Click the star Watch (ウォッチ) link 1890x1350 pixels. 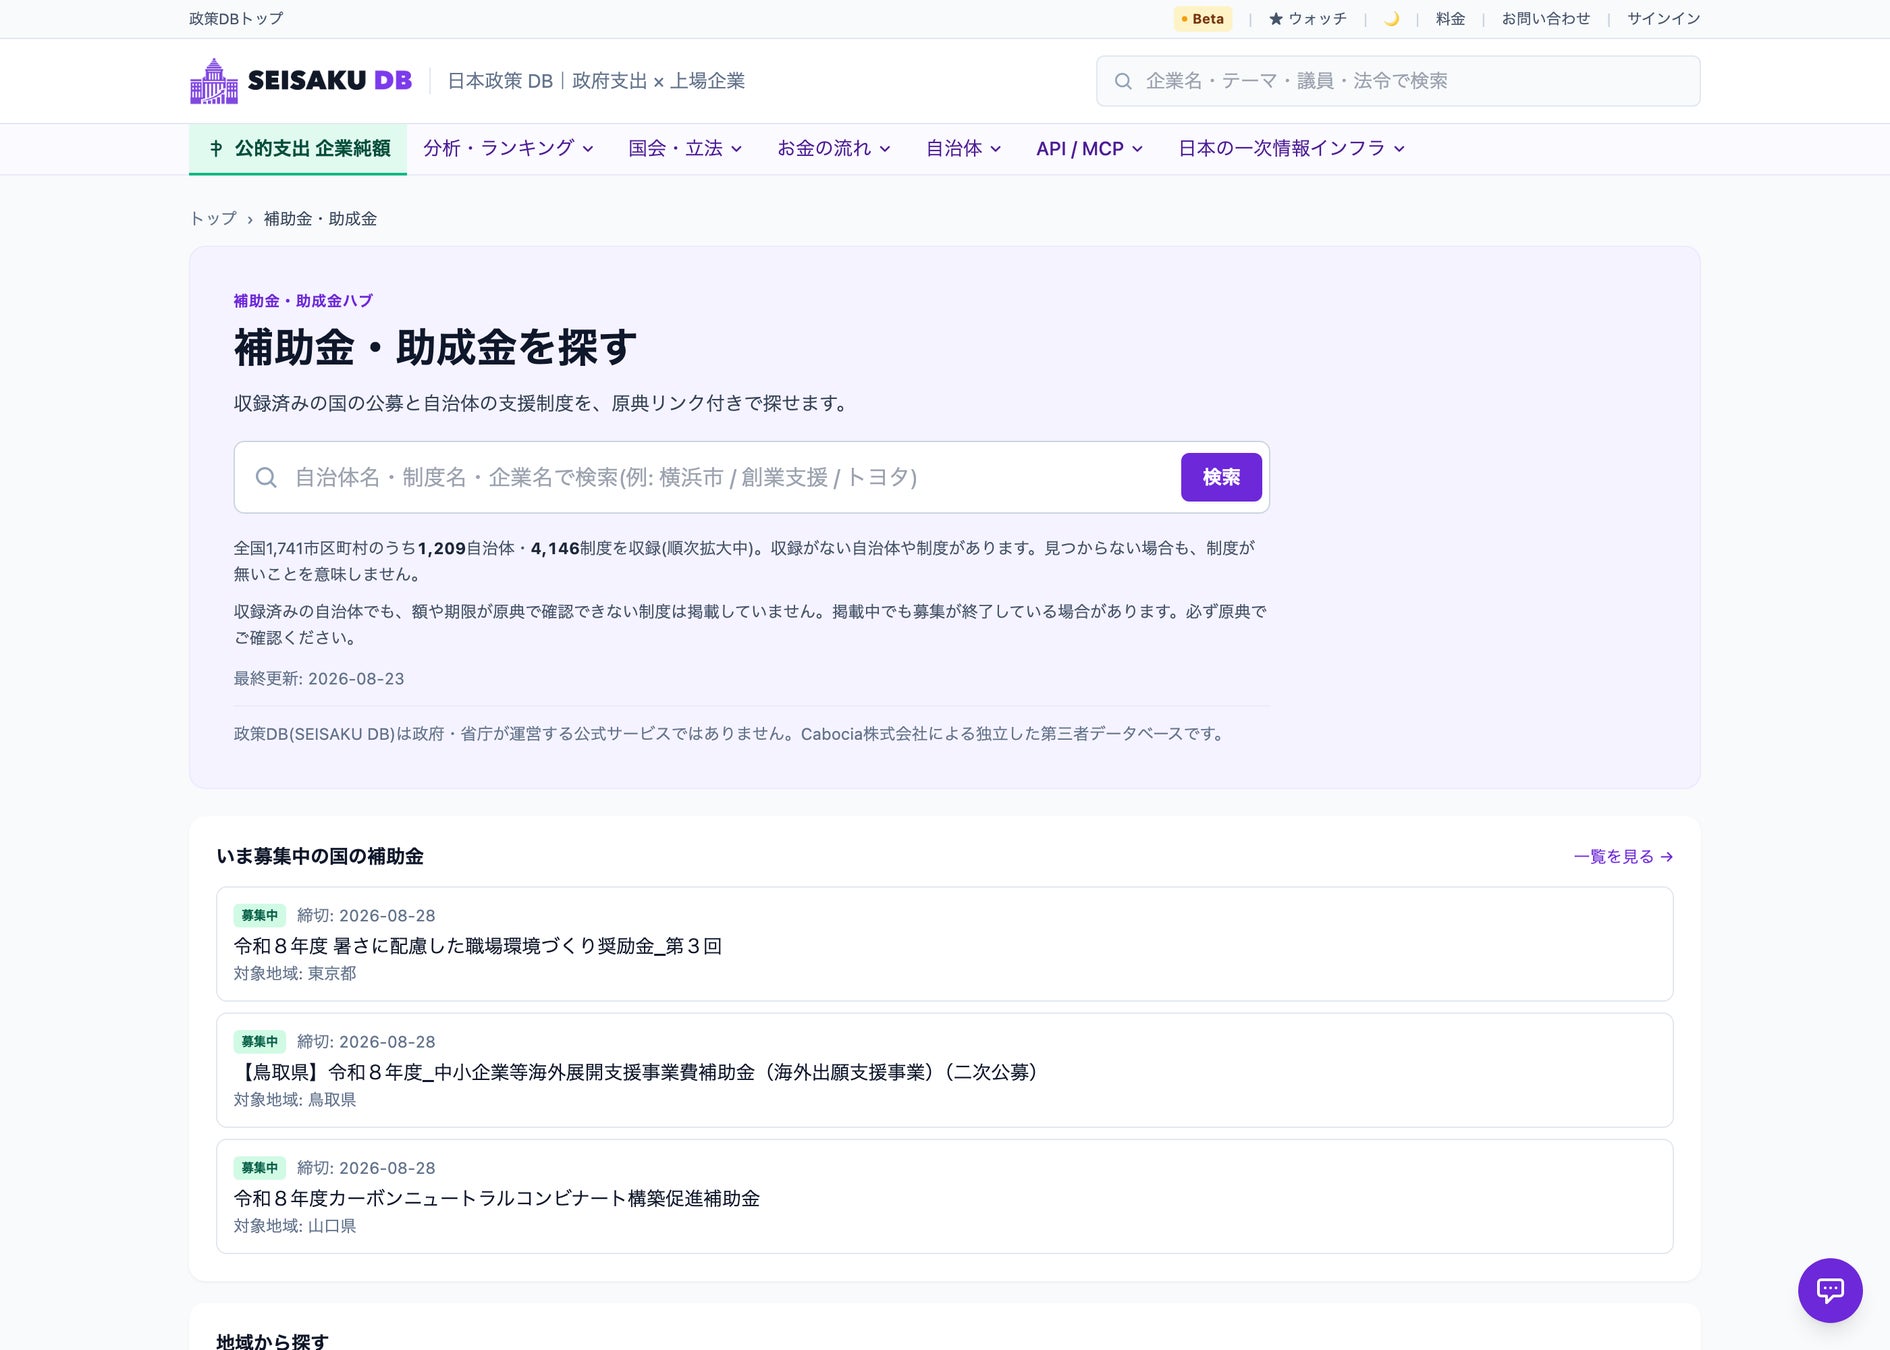pyautogui.click(x=1308, y=19)
